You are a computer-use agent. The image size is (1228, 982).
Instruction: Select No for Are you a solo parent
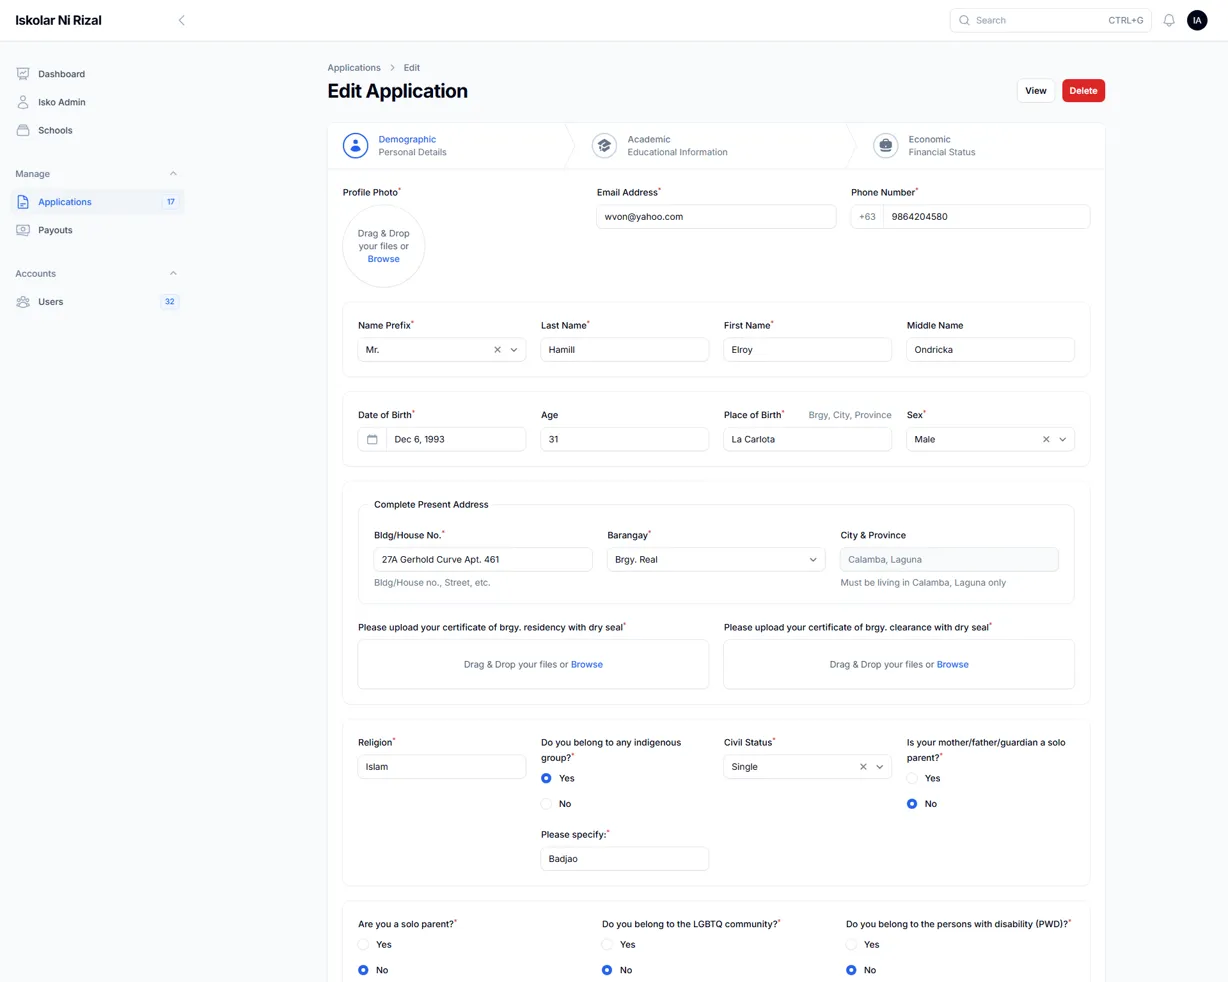364,970
